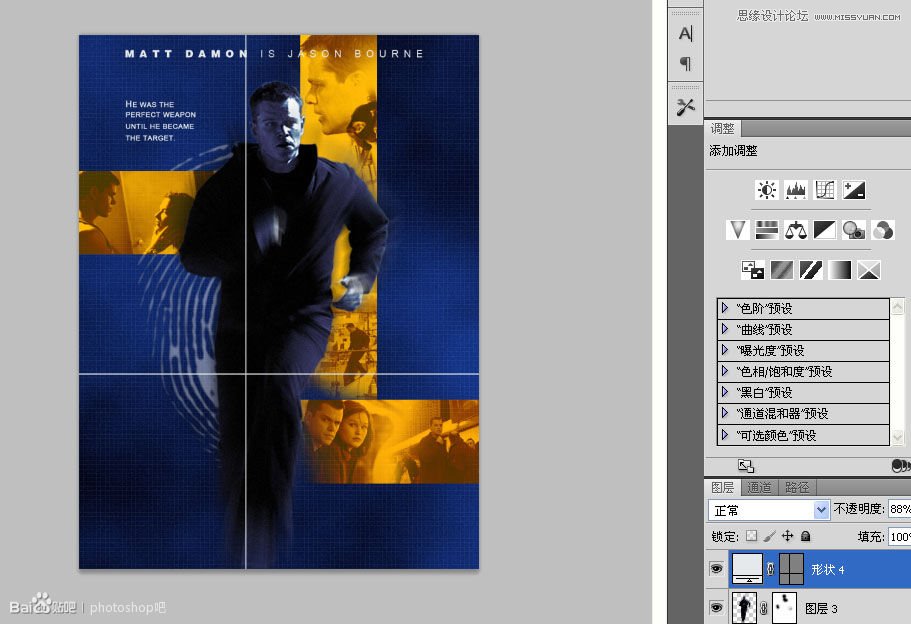
Task: Switch to the 路径 paths tab
Action: click(796, 487)
